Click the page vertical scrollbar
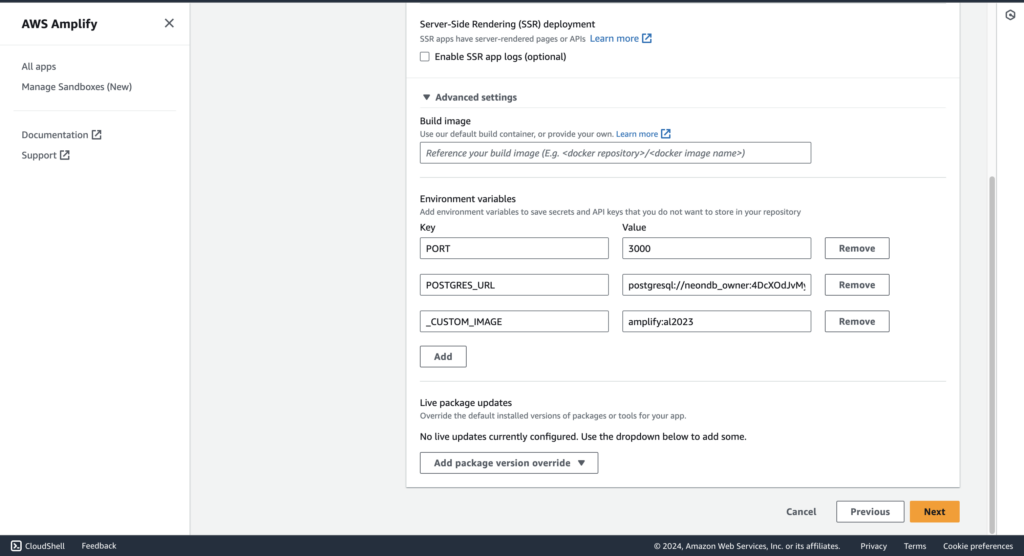Viewport: 1024px width, 556px height. pos(993,353)
